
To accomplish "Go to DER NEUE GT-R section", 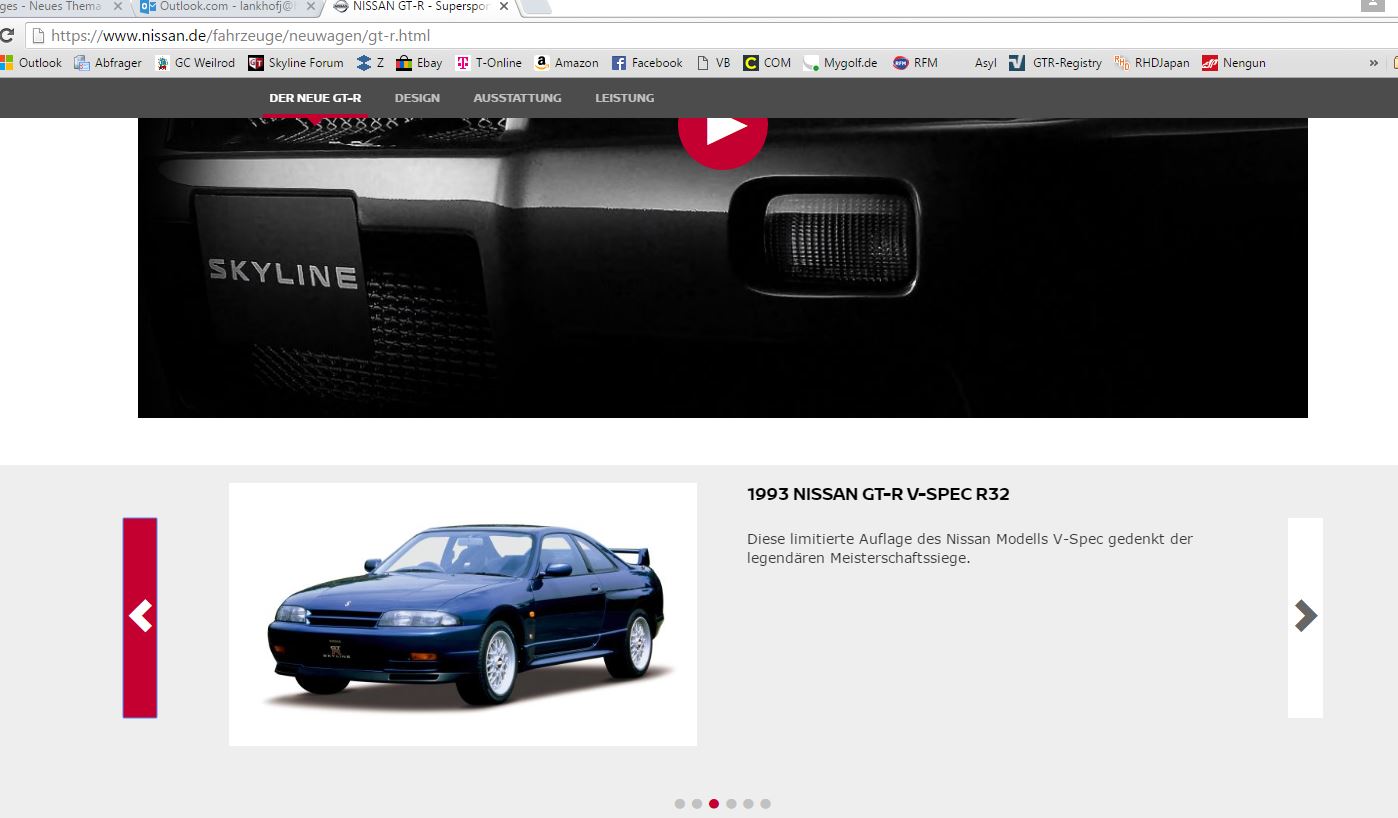I will [315, 98].
